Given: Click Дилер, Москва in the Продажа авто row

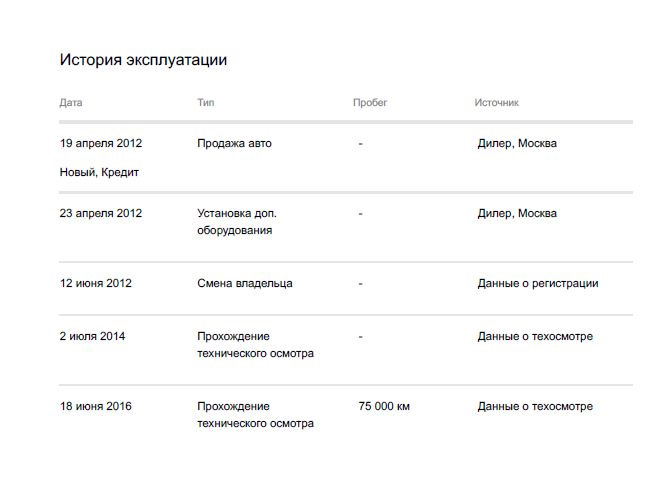Looking at the screenshot, I should [517, 143].
